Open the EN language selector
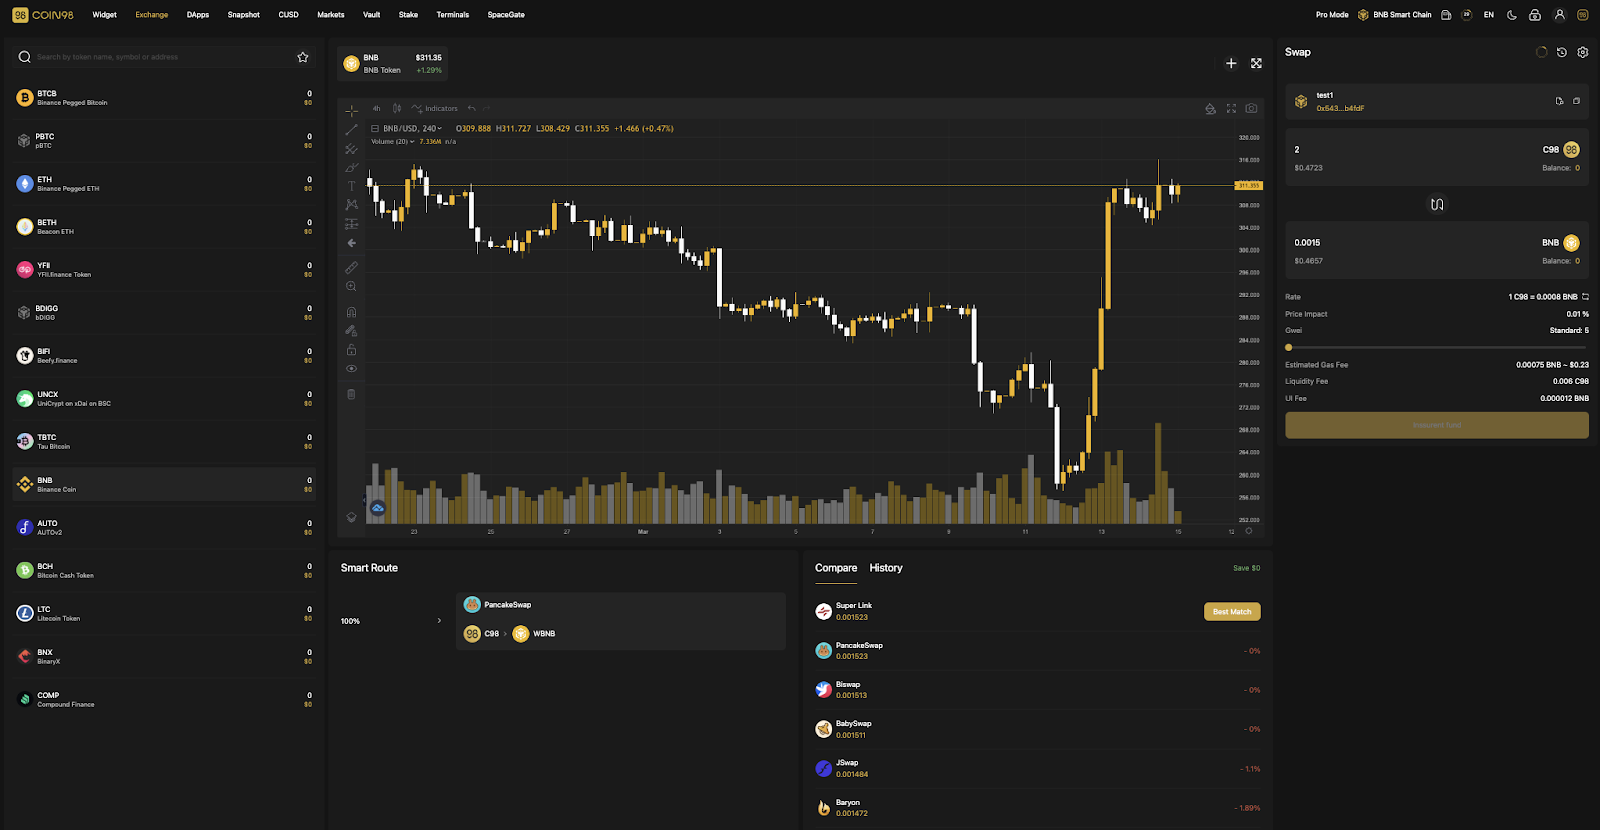Image resolution: width=1600 pixels, height=830 pixels. (1489, 15)
